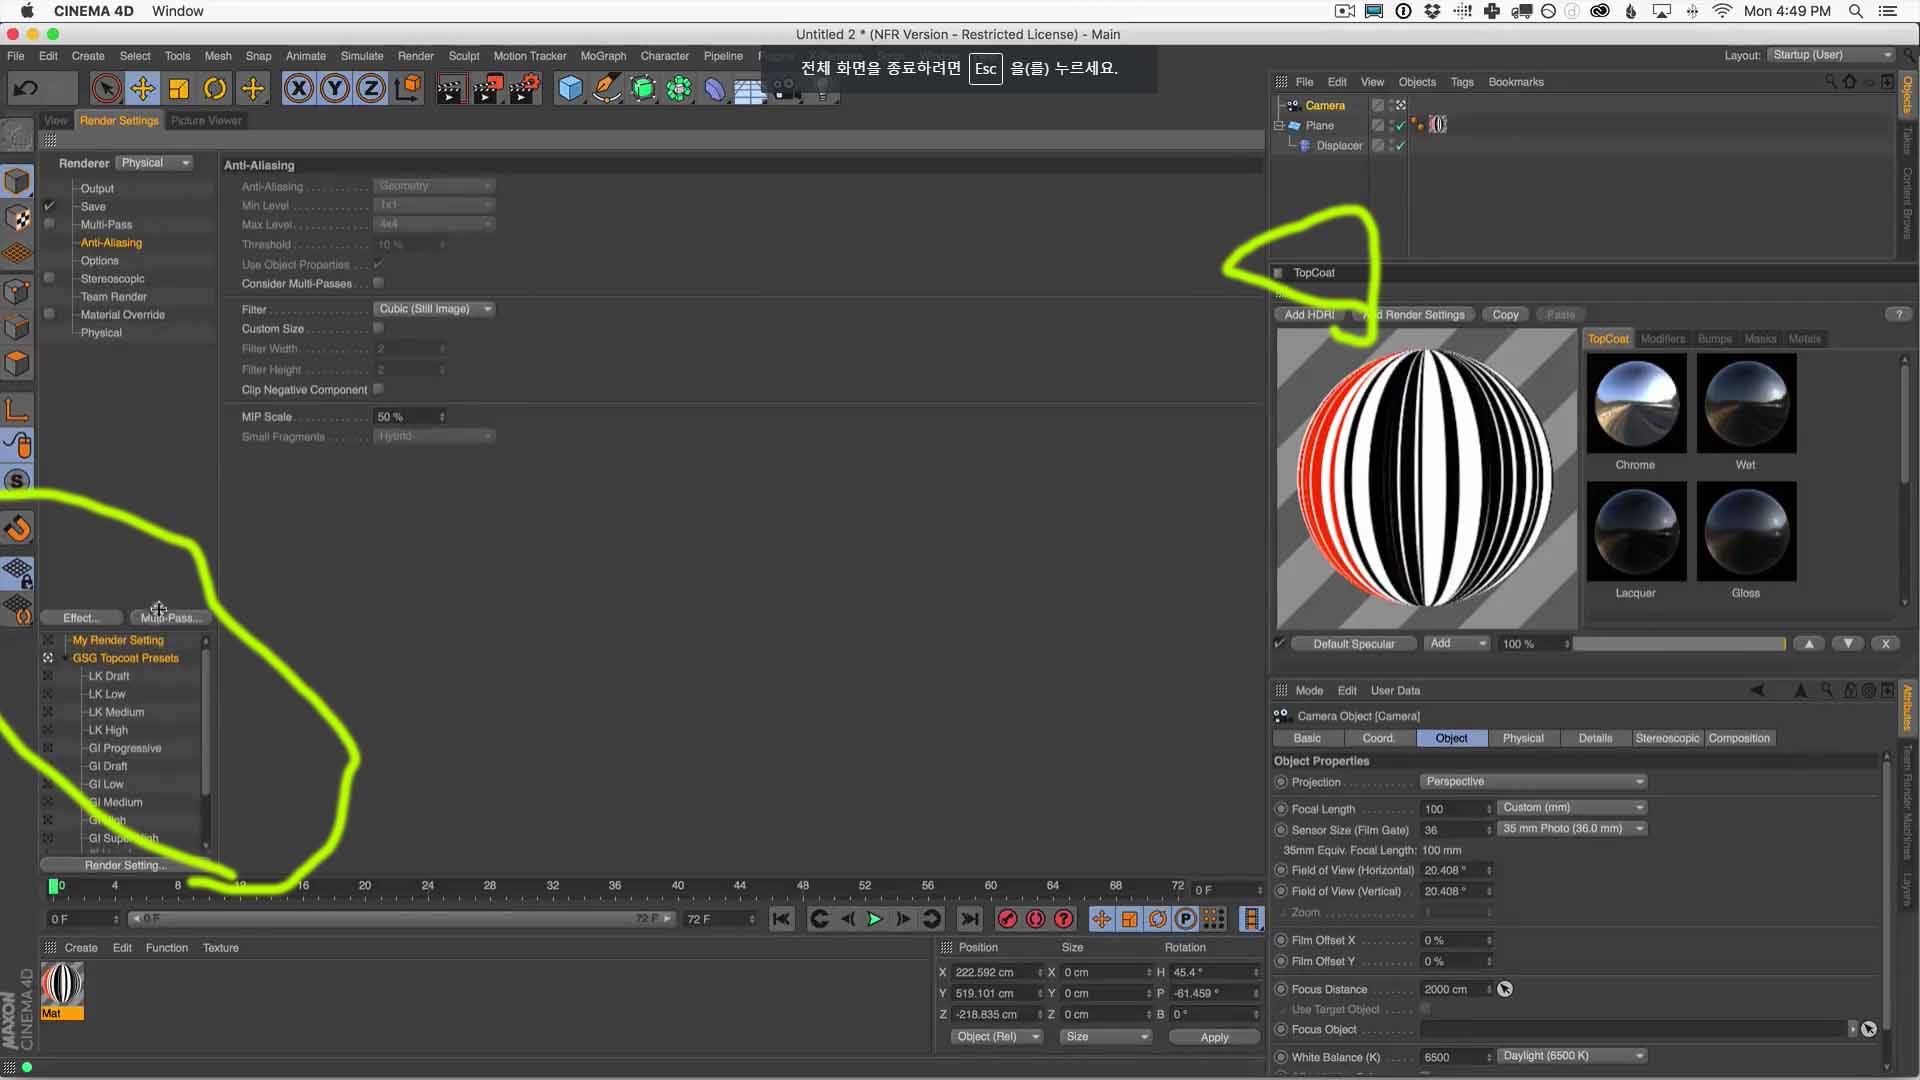Open TopCoat Modifiers tab
This screenshot has height=1080, width=1920.
click(x=1663, y=338)
